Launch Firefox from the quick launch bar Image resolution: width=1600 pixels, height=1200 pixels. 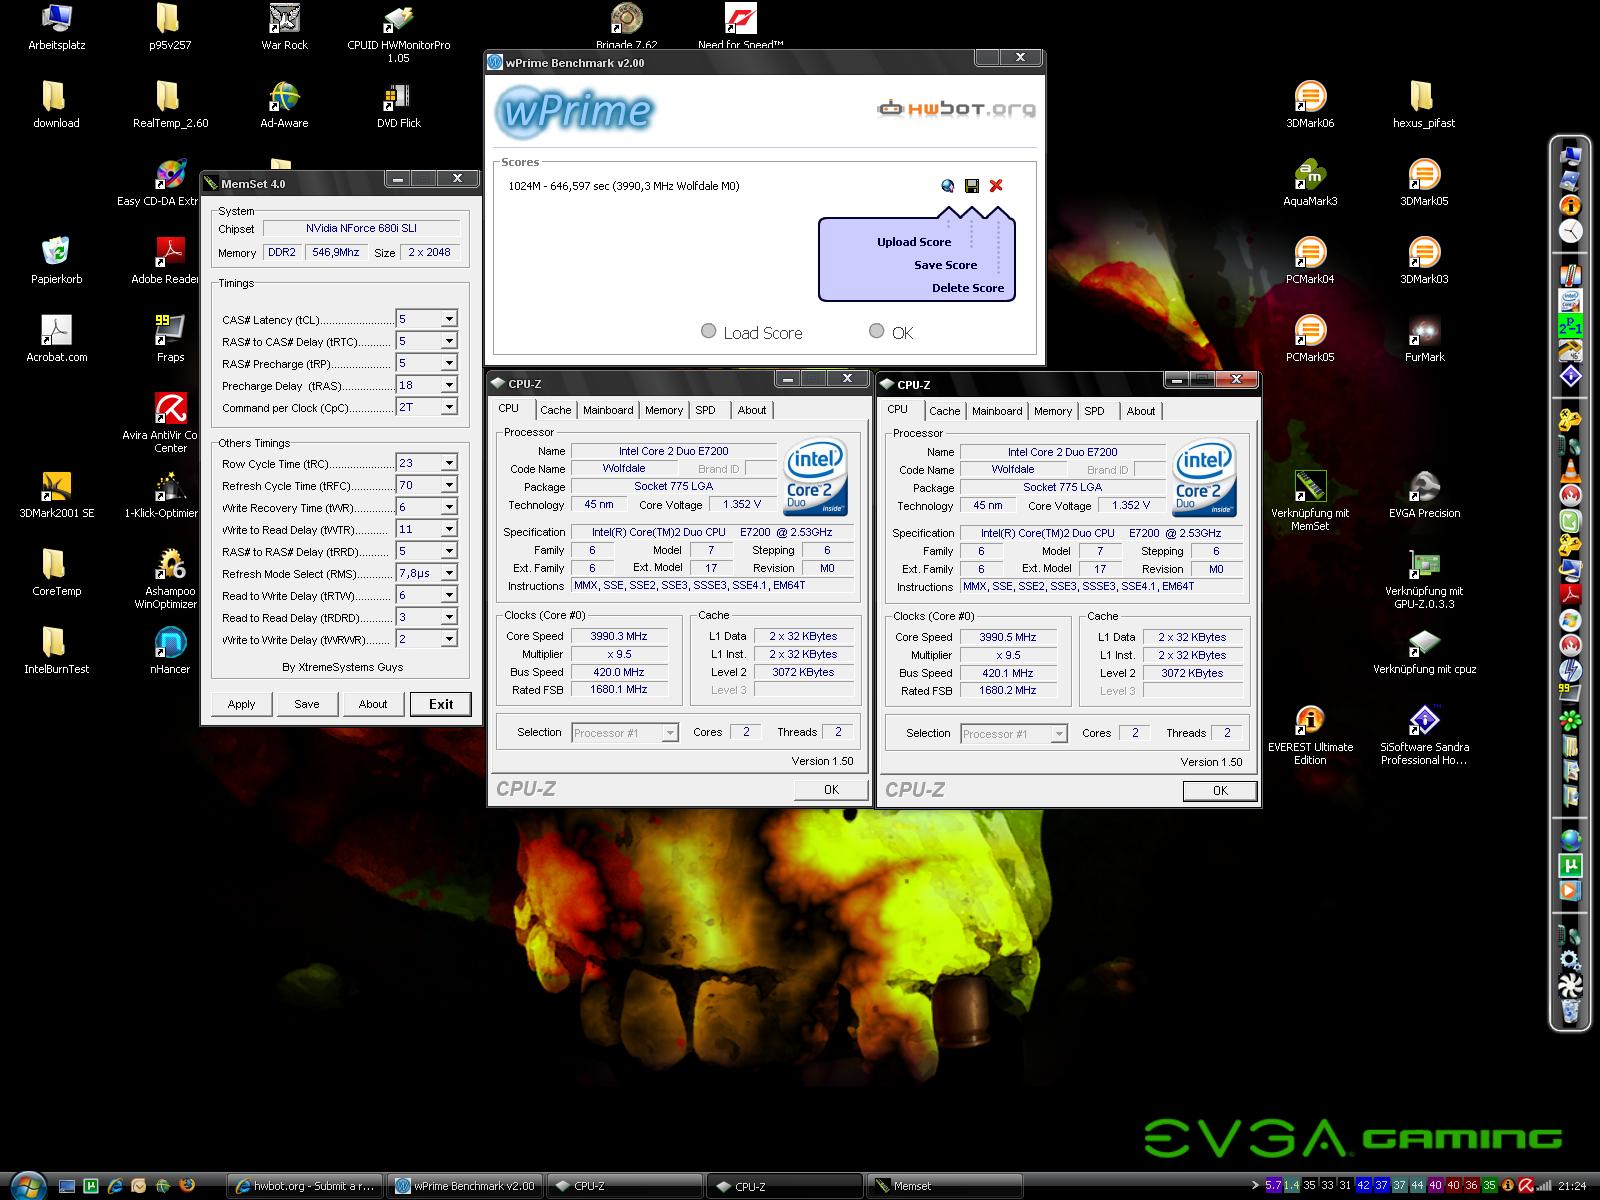click(x=186, y=1186)
